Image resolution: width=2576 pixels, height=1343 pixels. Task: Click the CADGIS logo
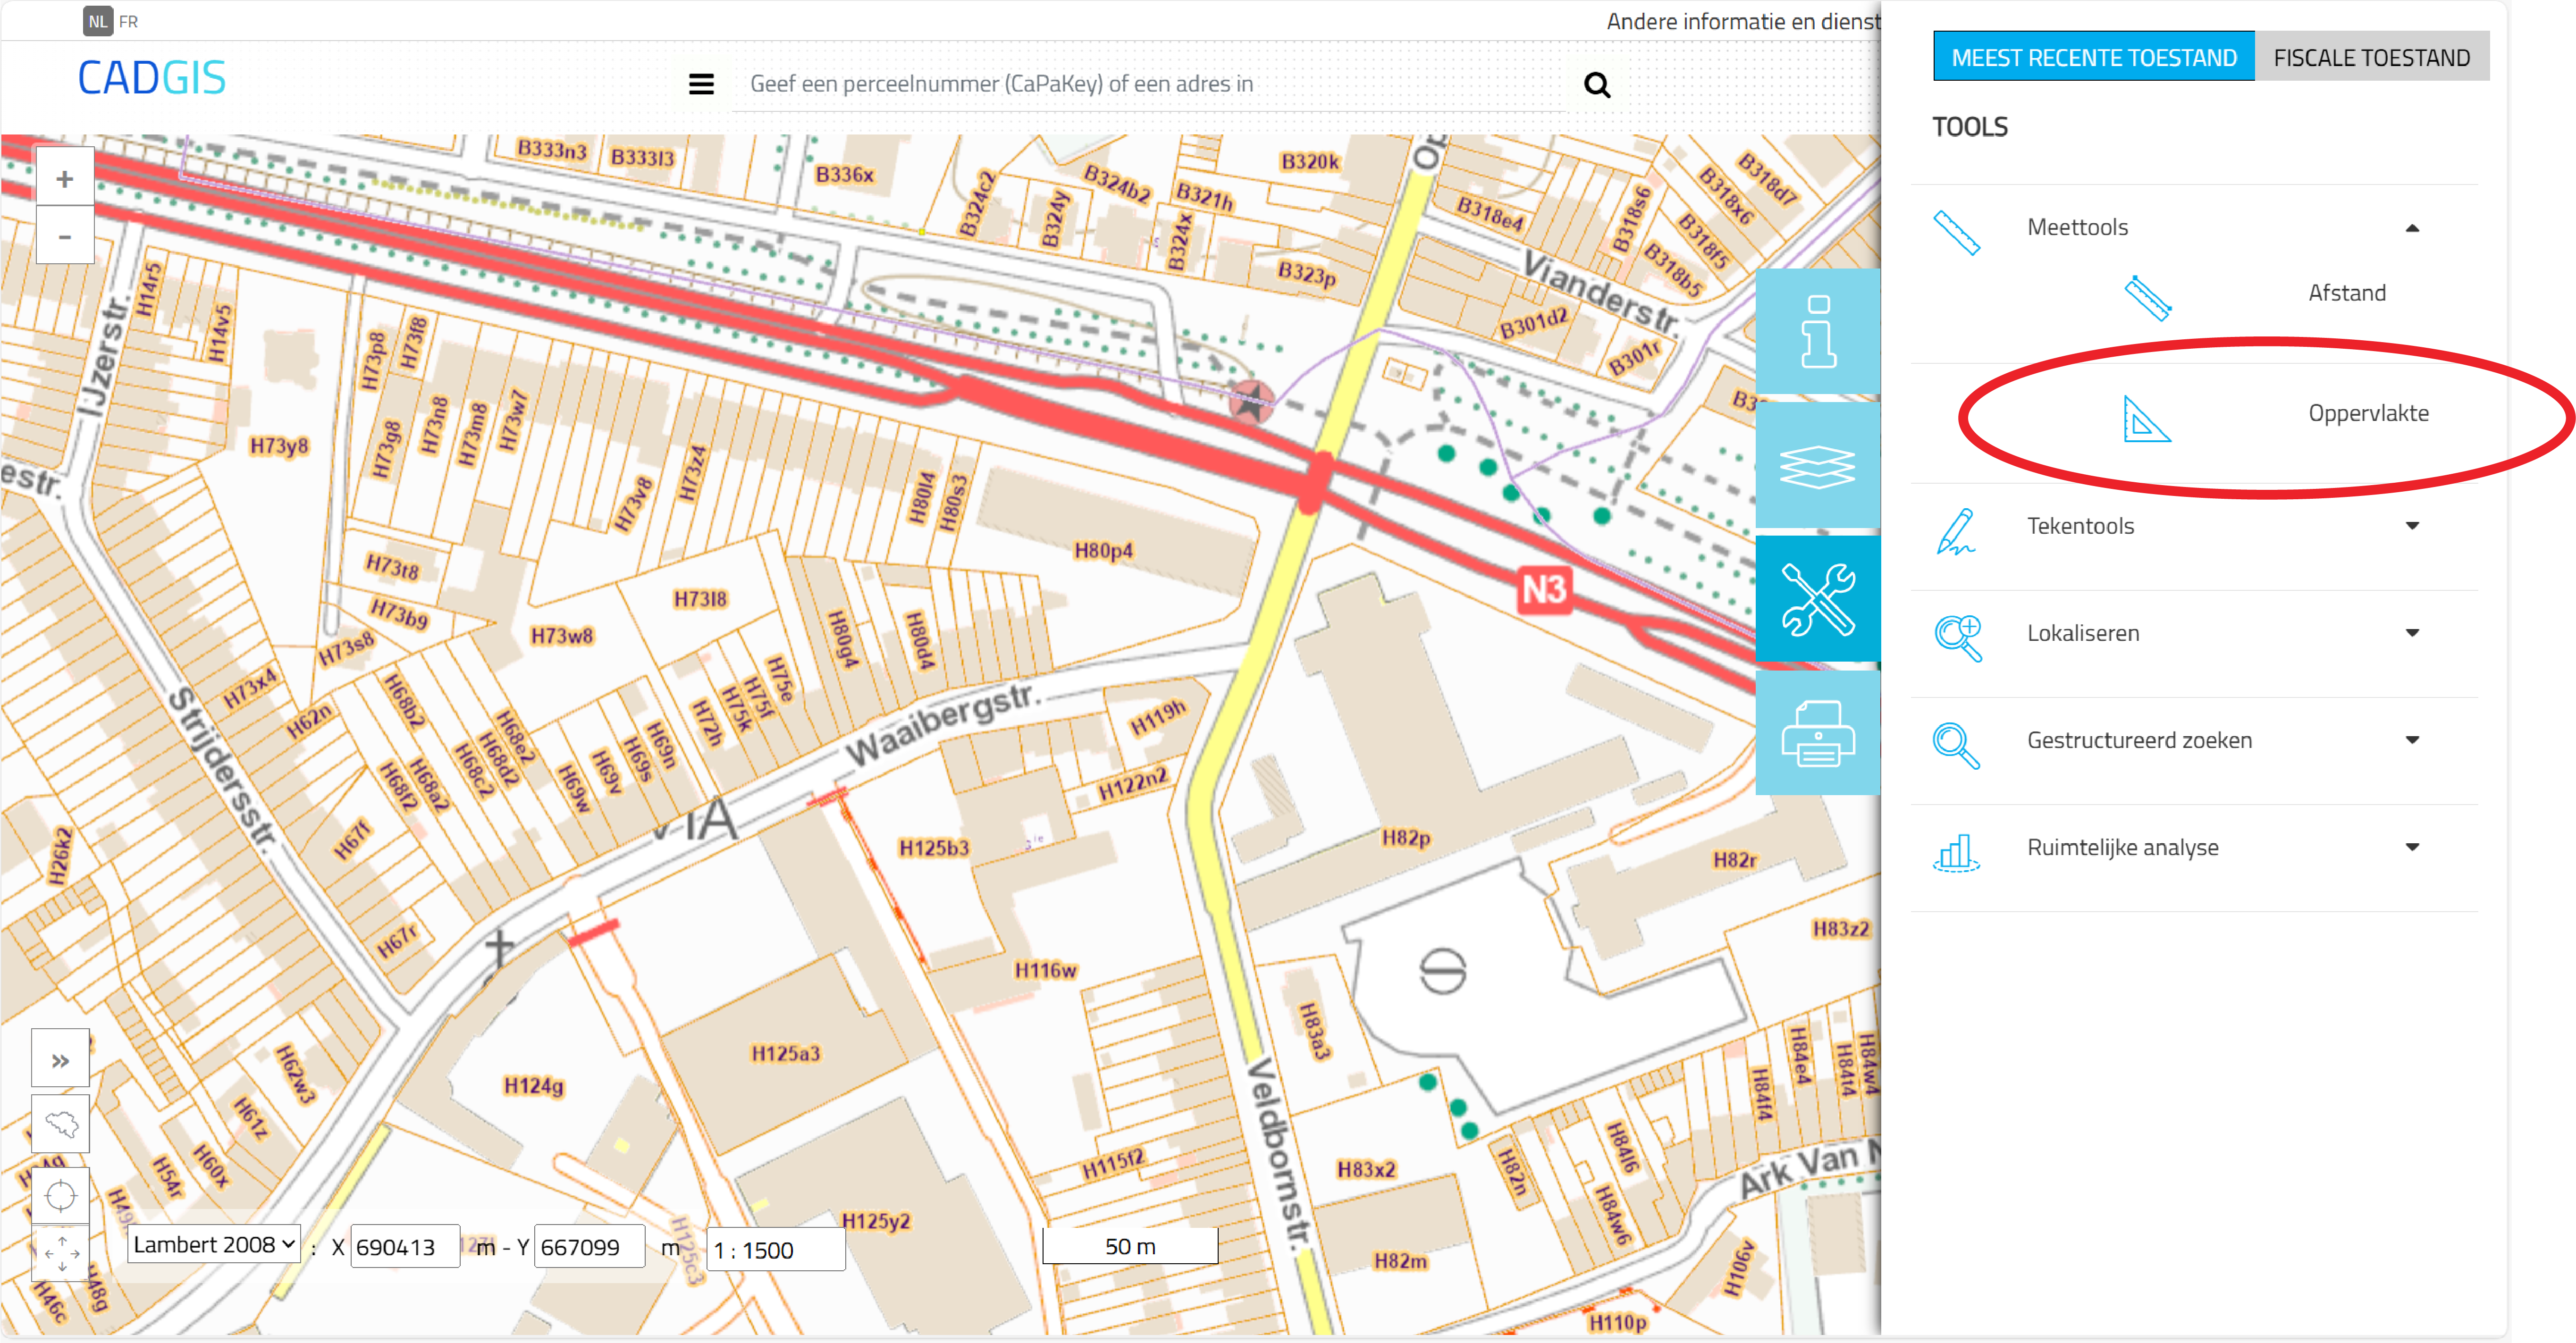(152, 78)
